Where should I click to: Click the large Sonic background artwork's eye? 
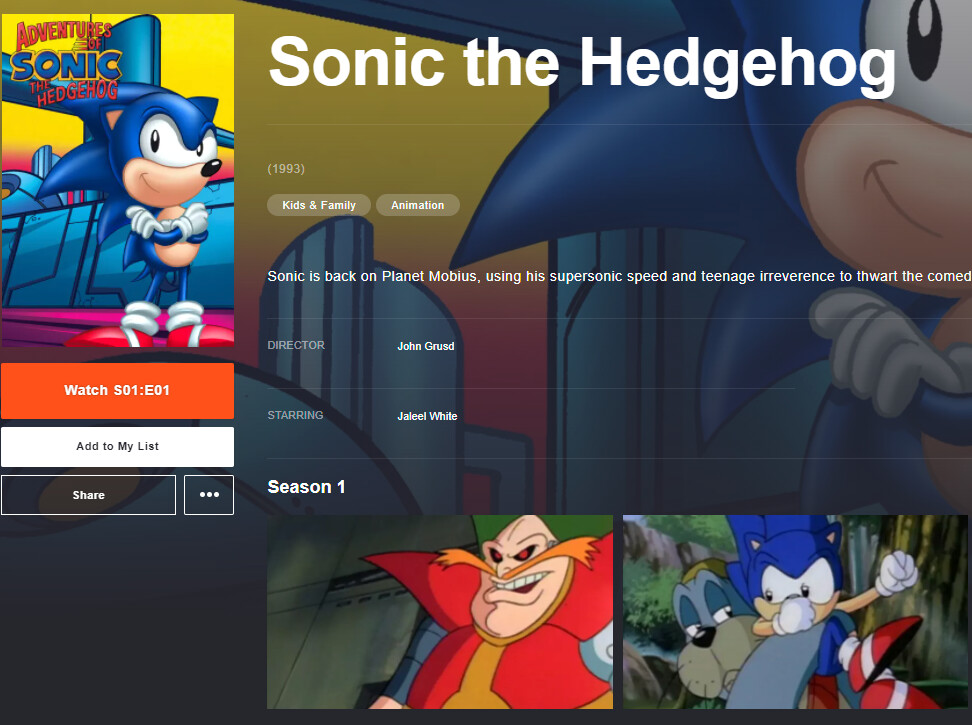tap(924, 37)
